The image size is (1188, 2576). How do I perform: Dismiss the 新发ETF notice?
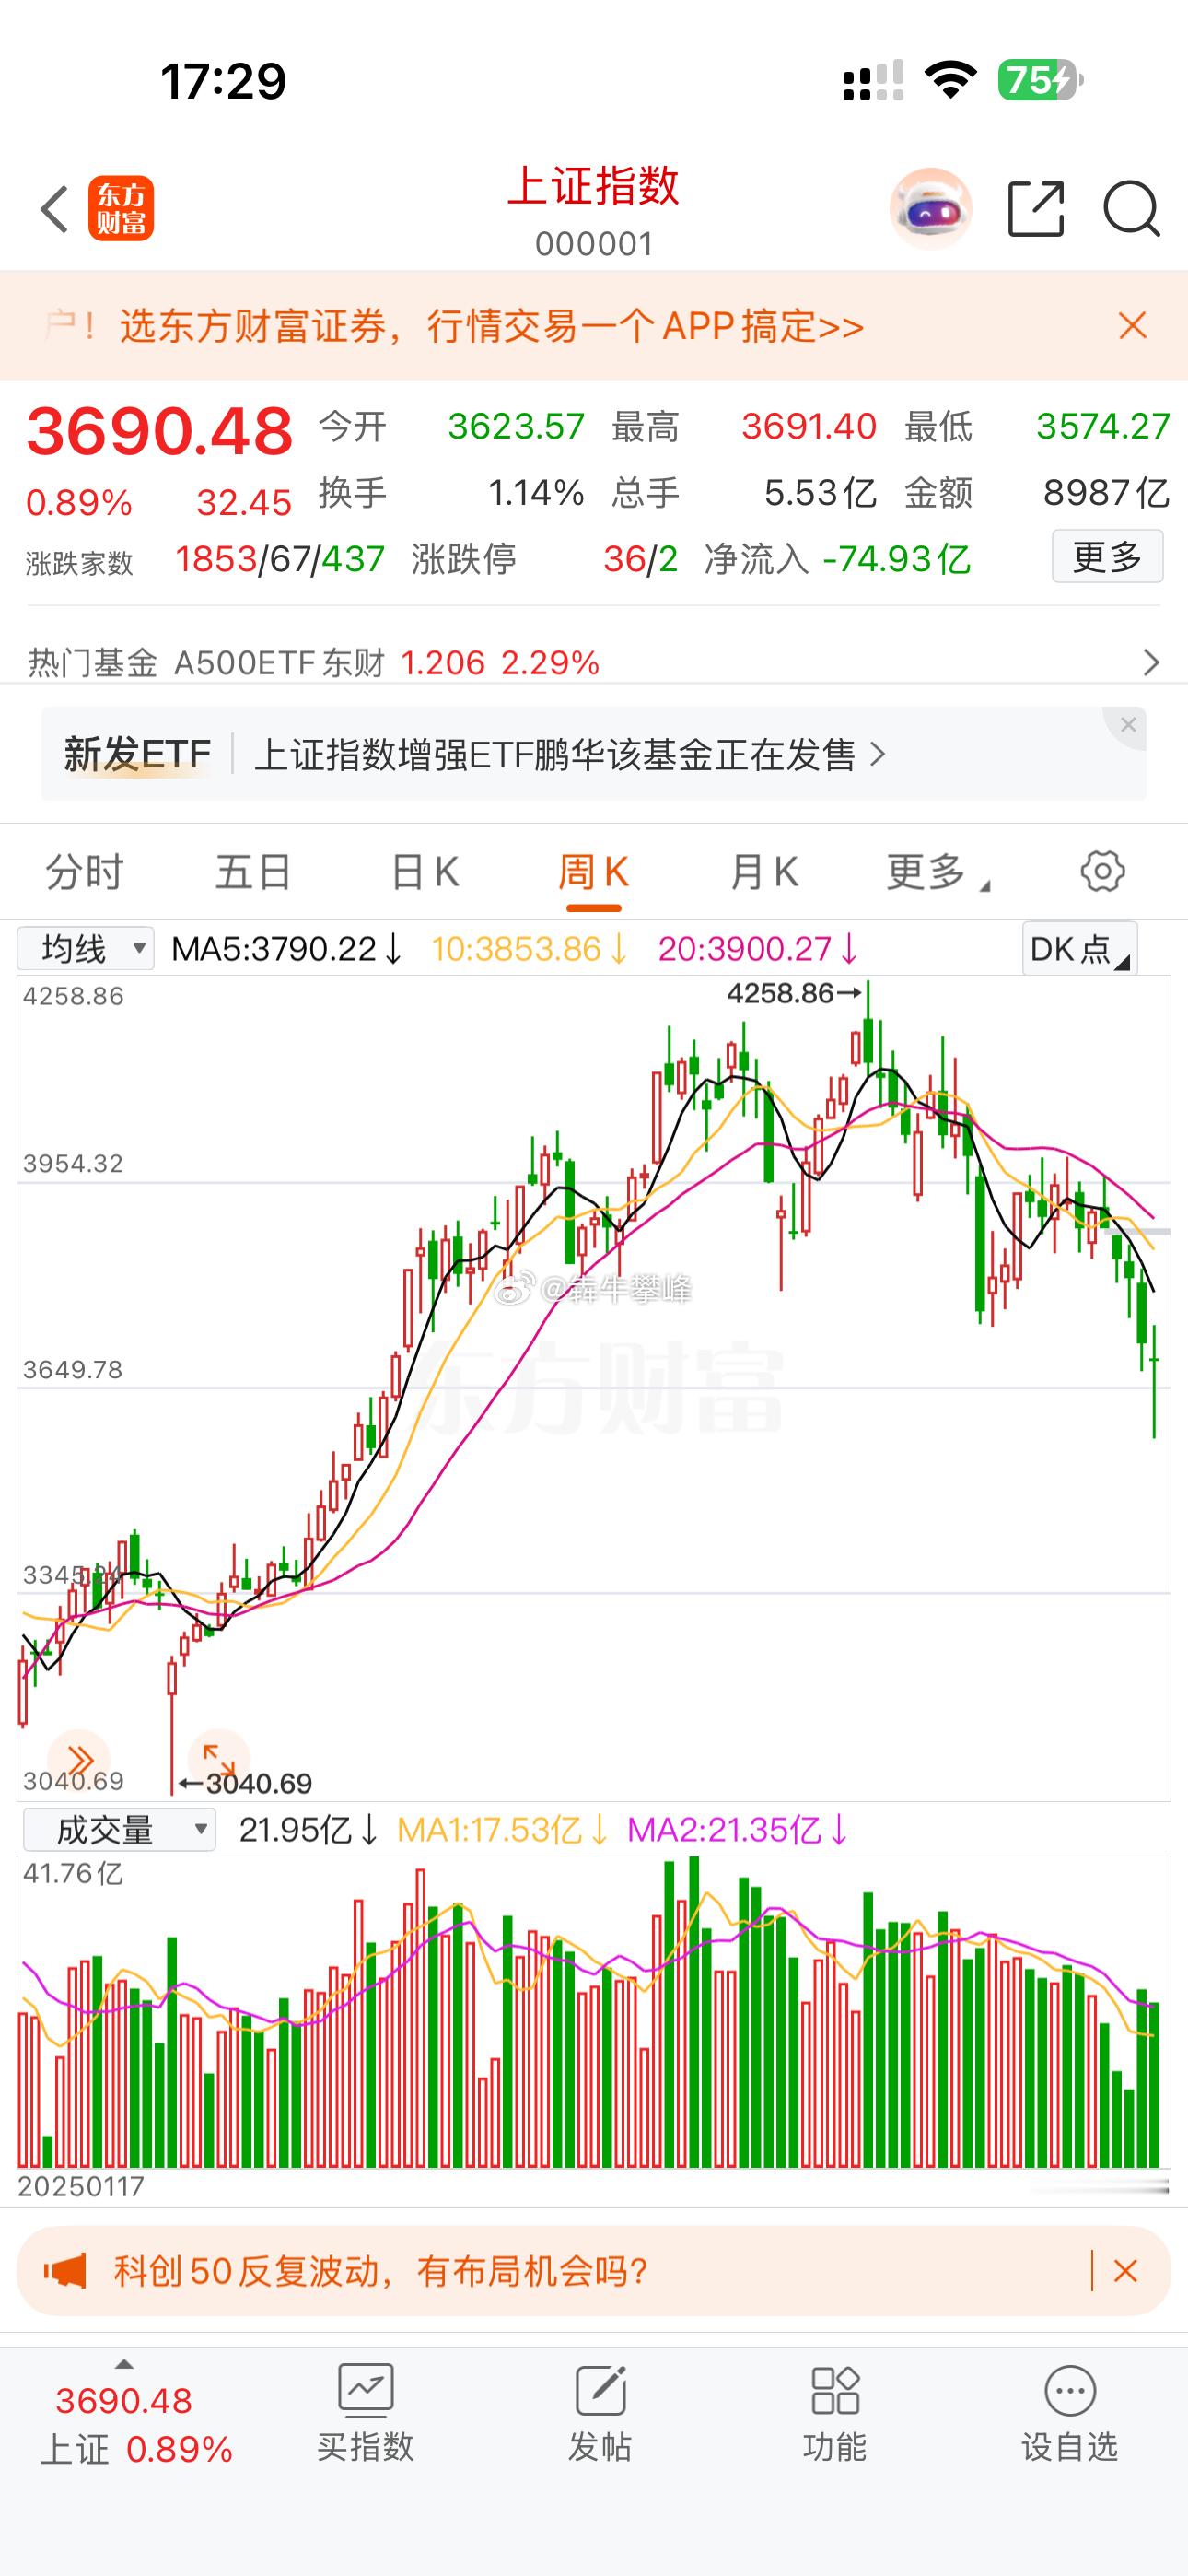1128,725
